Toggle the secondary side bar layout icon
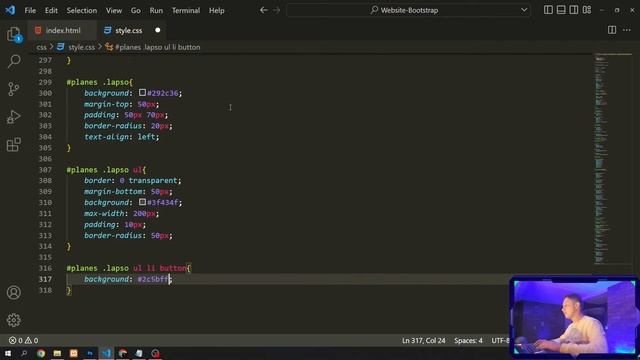The height and width of the screenshot is (360, 640). click(x=573, y=10)
